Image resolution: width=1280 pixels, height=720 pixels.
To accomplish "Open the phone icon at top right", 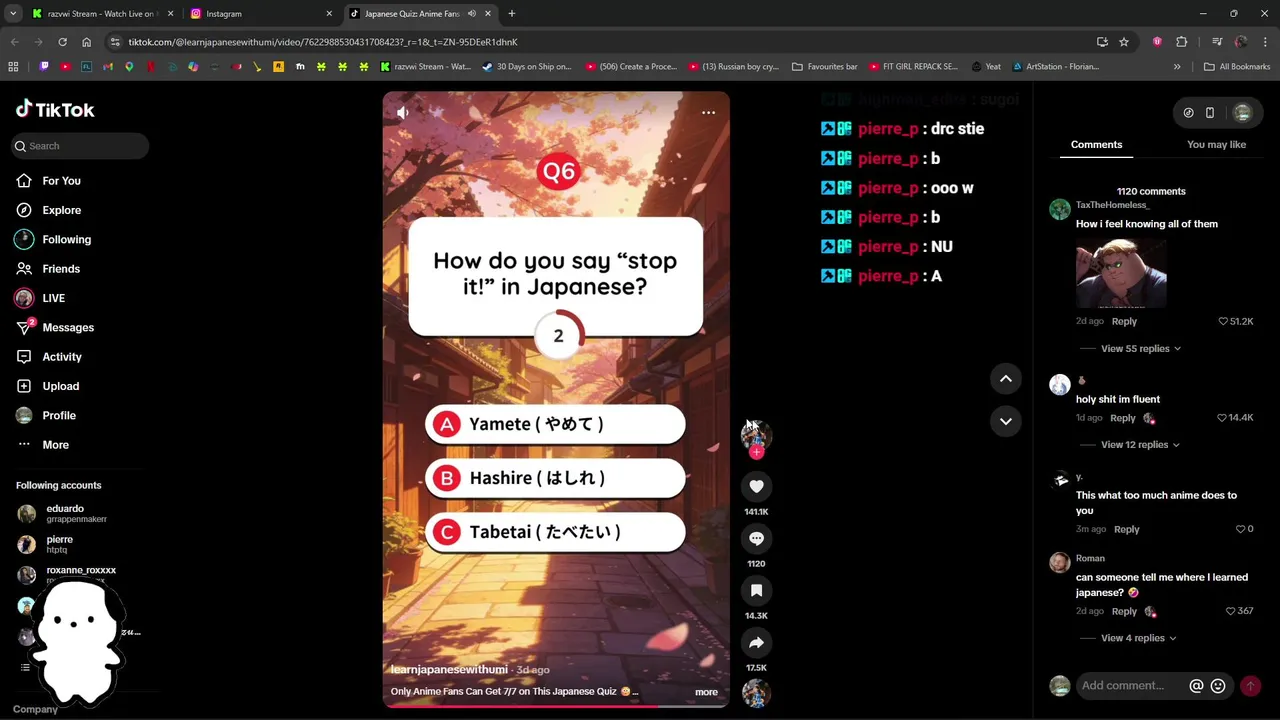I will [x=1209, y=113].
